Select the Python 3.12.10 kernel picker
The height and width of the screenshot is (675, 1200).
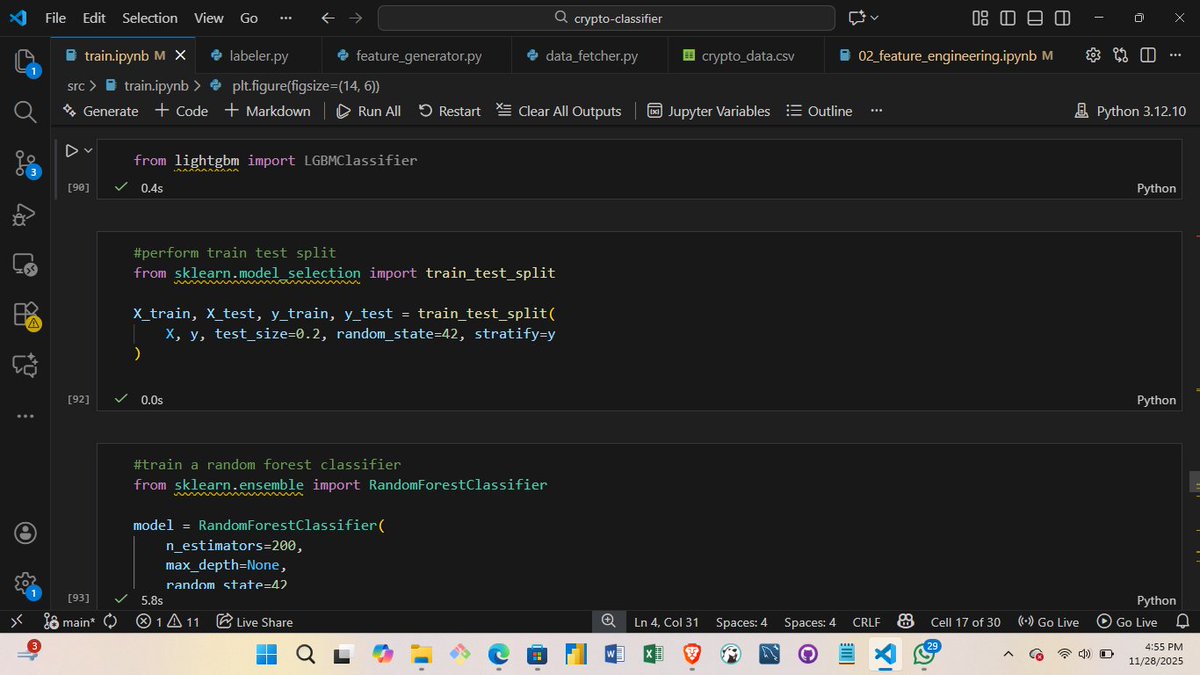point(1130,111)
